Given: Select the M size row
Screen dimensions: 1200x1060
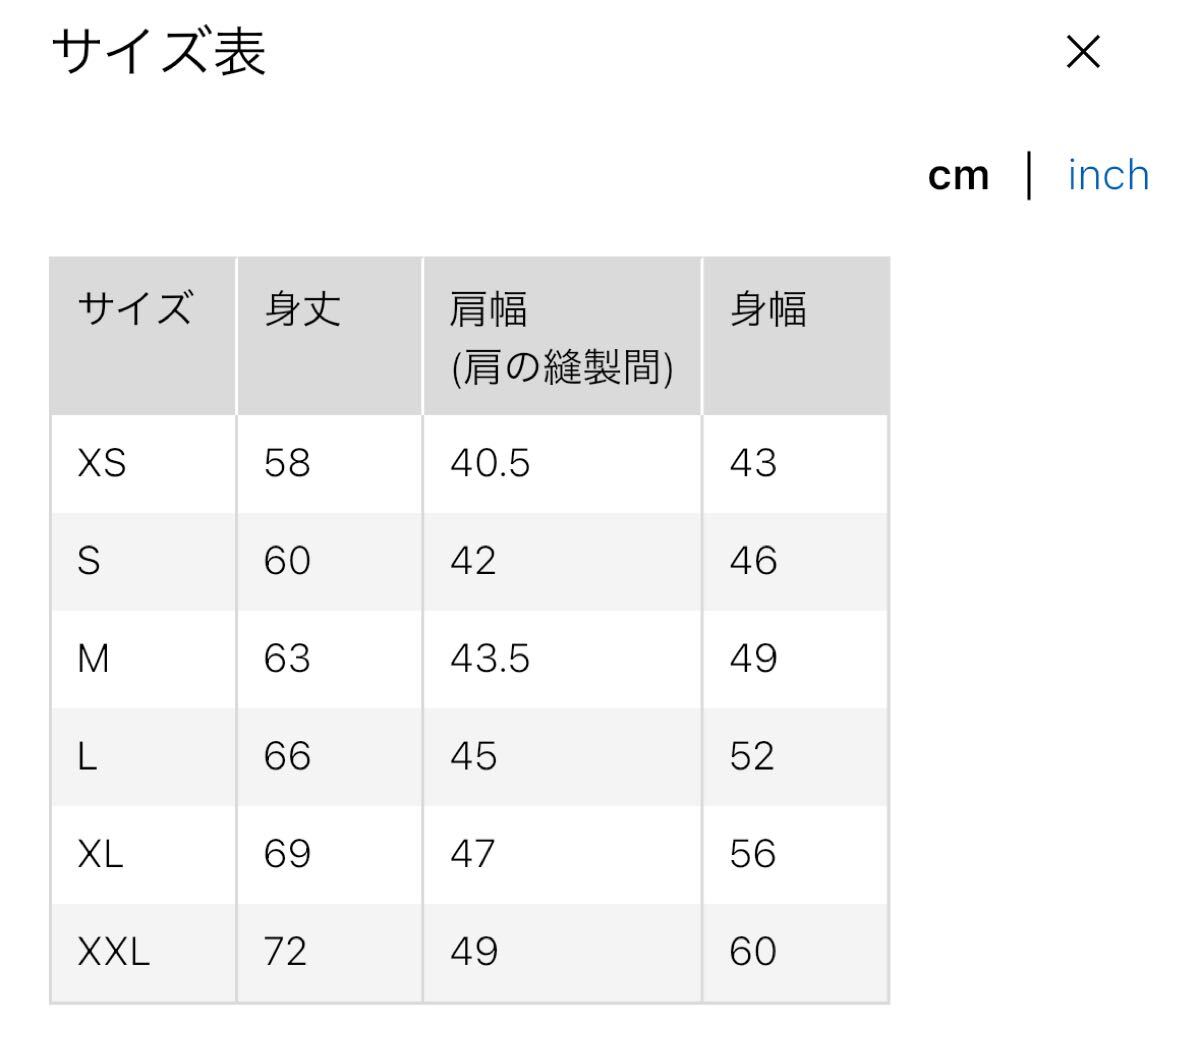Looking at the screenshot, I should point(94,659).
